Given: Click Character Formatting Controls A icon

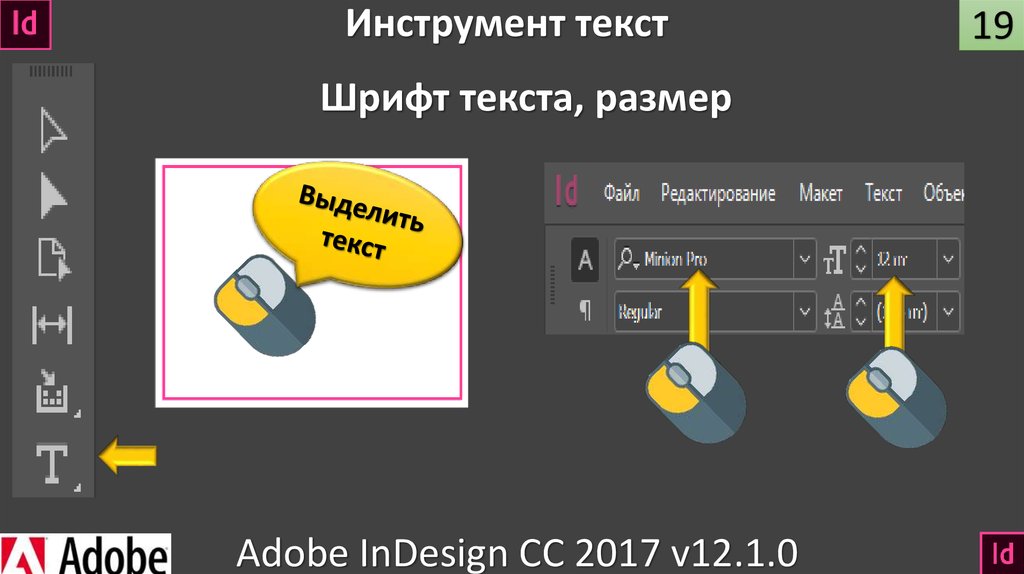Looking at the screenshot, I should [584, 260].
